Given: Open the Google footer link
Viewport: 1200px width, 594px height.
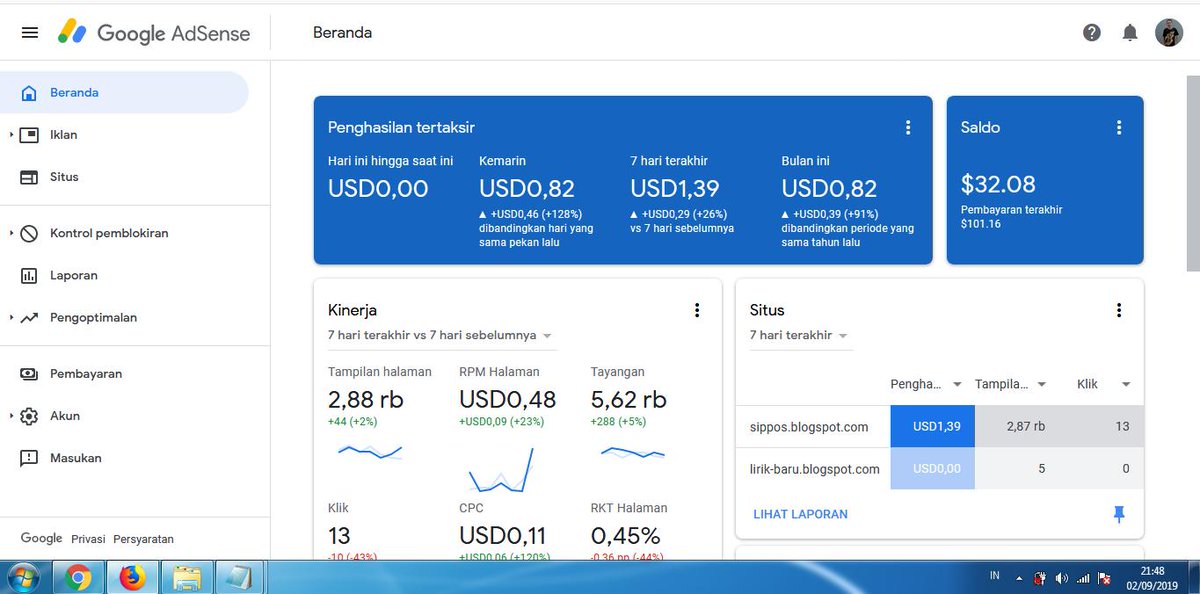Looking at the screenshot, I should (x=41, y=538).
